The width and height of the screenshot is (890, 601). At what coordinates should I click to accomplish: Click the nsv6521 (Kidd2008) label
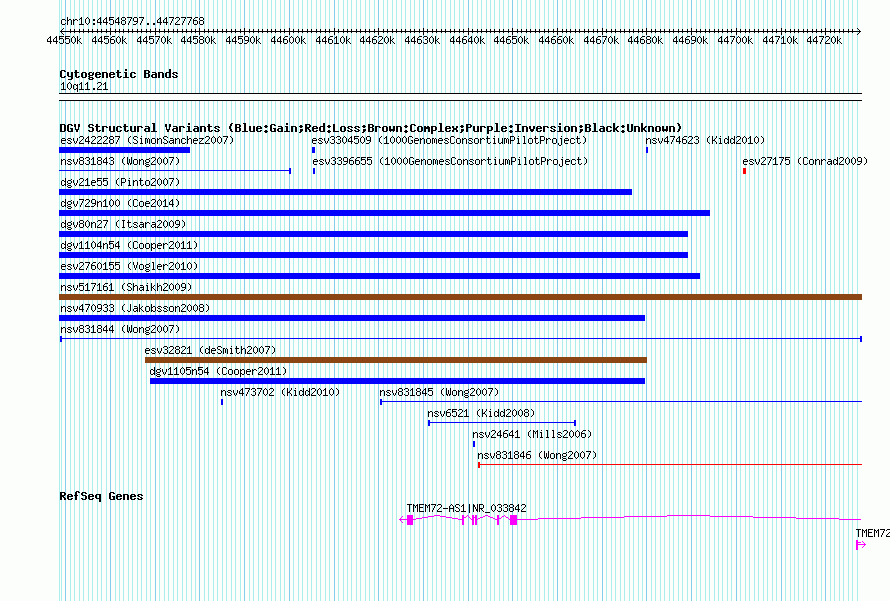(x=481, y=413)
